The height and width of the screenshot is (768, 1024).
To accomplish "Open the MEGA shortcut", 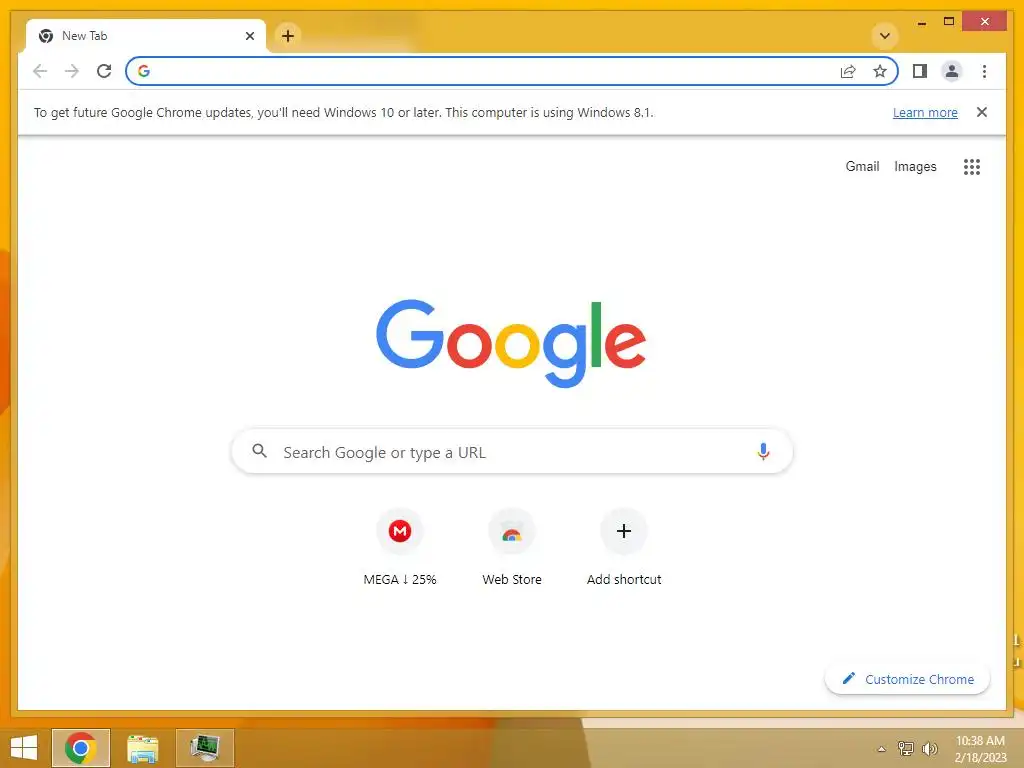I will click(x=400, y=547).
